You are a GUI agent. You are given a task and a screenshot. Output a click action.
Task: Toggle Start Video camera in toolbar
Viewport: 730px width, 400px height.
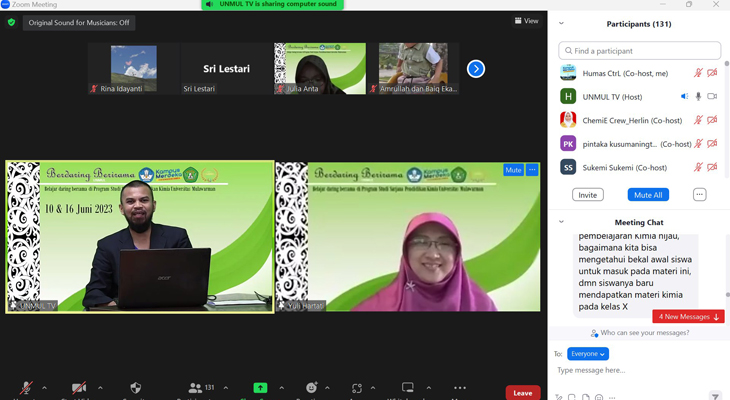pos(79,388)
